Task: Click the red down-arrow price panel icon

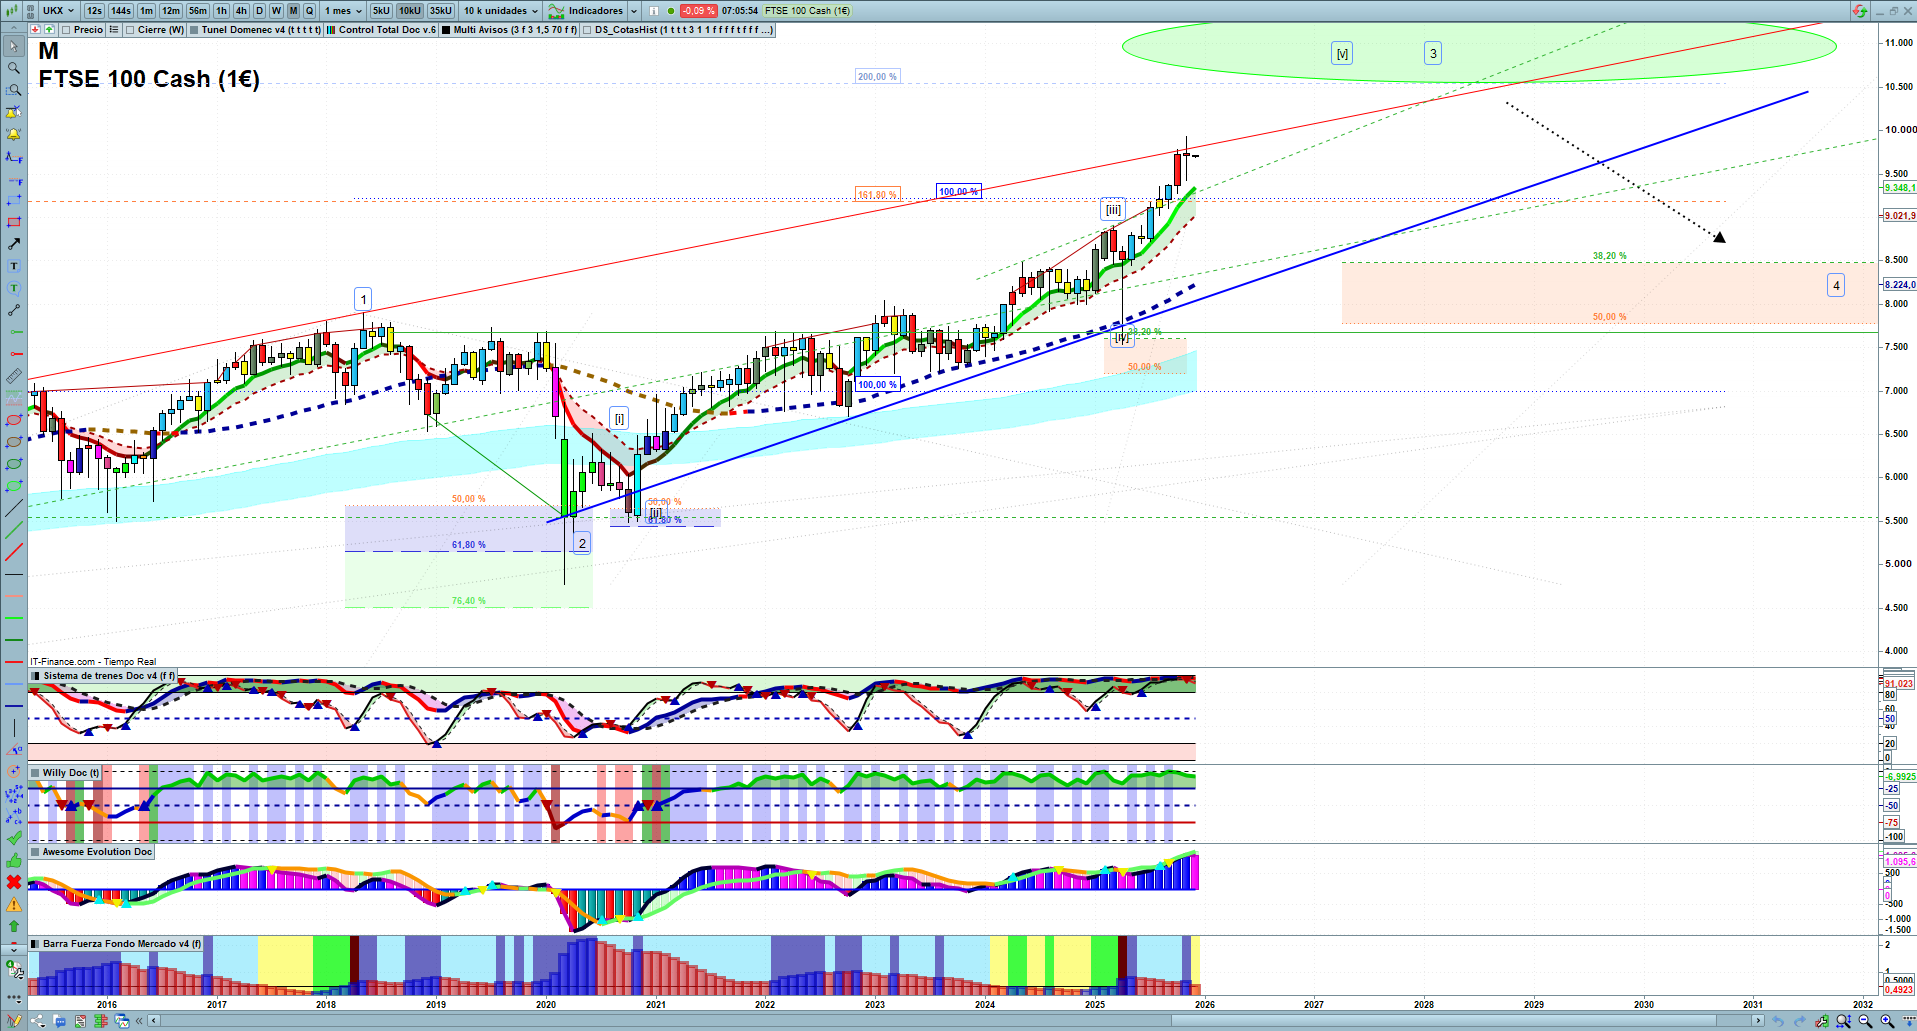Action: 35,30
